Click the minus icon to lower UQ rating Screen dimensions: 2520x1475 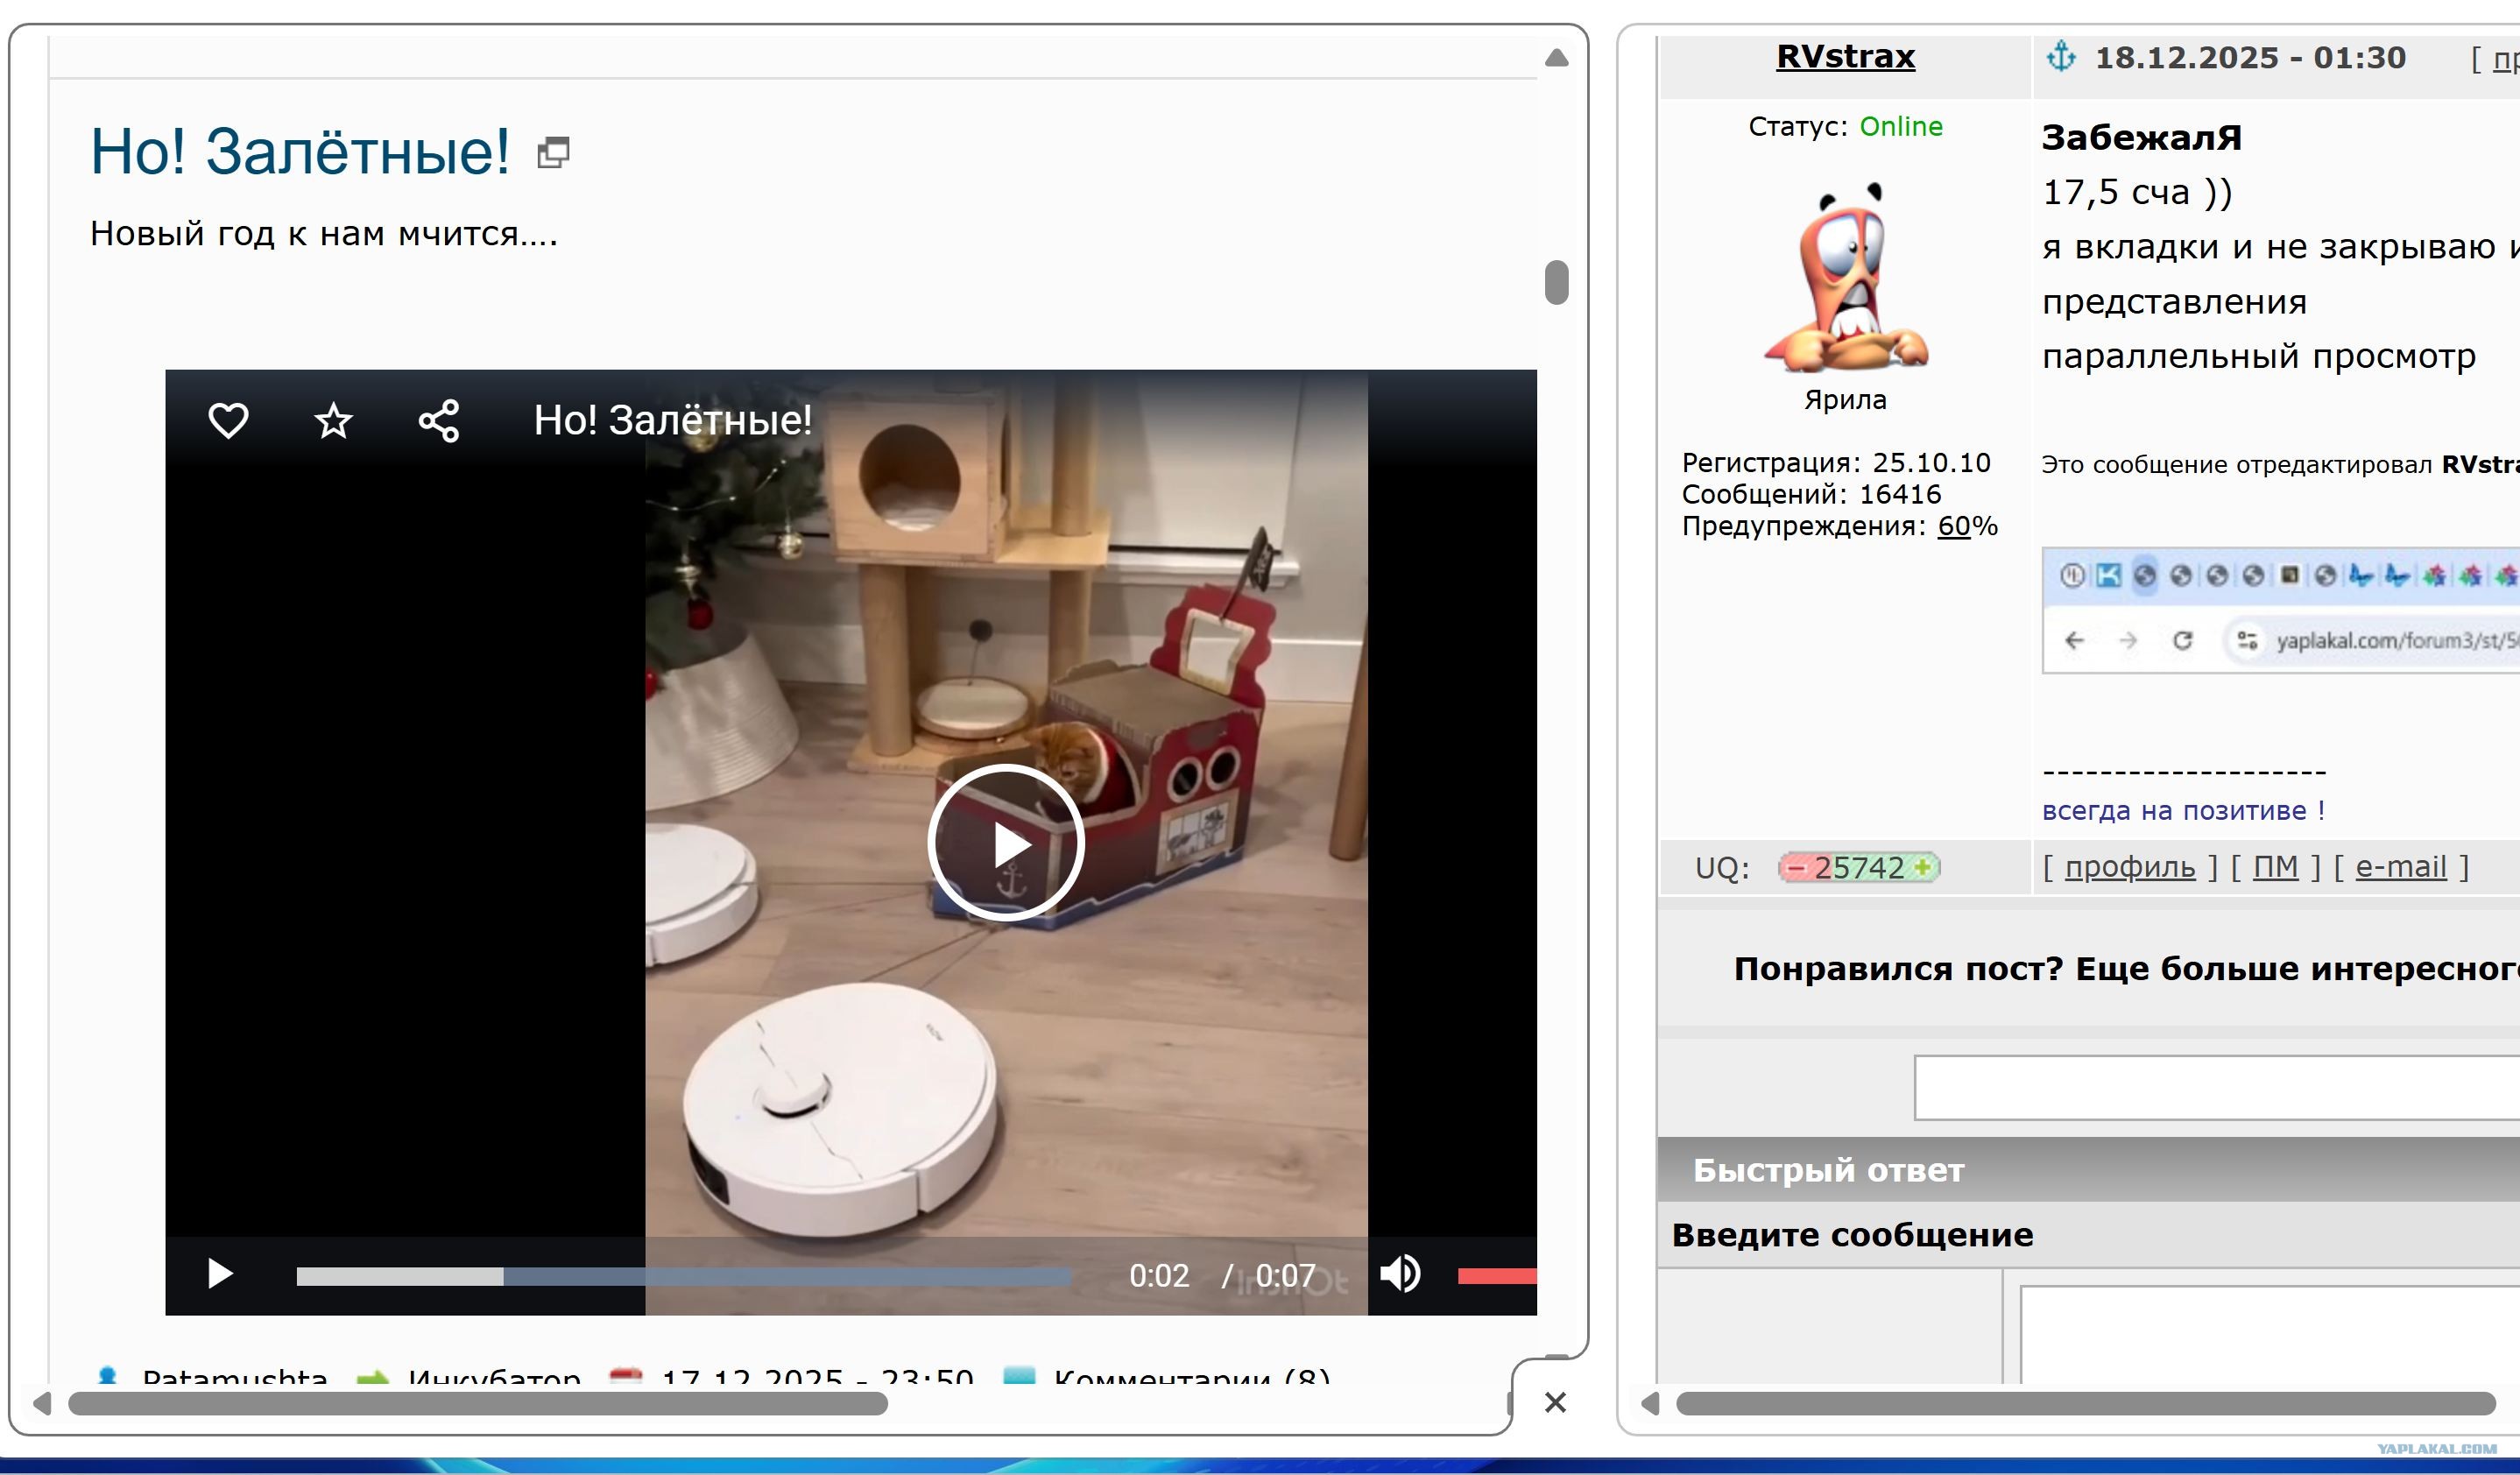click(x=1796, y=867)
